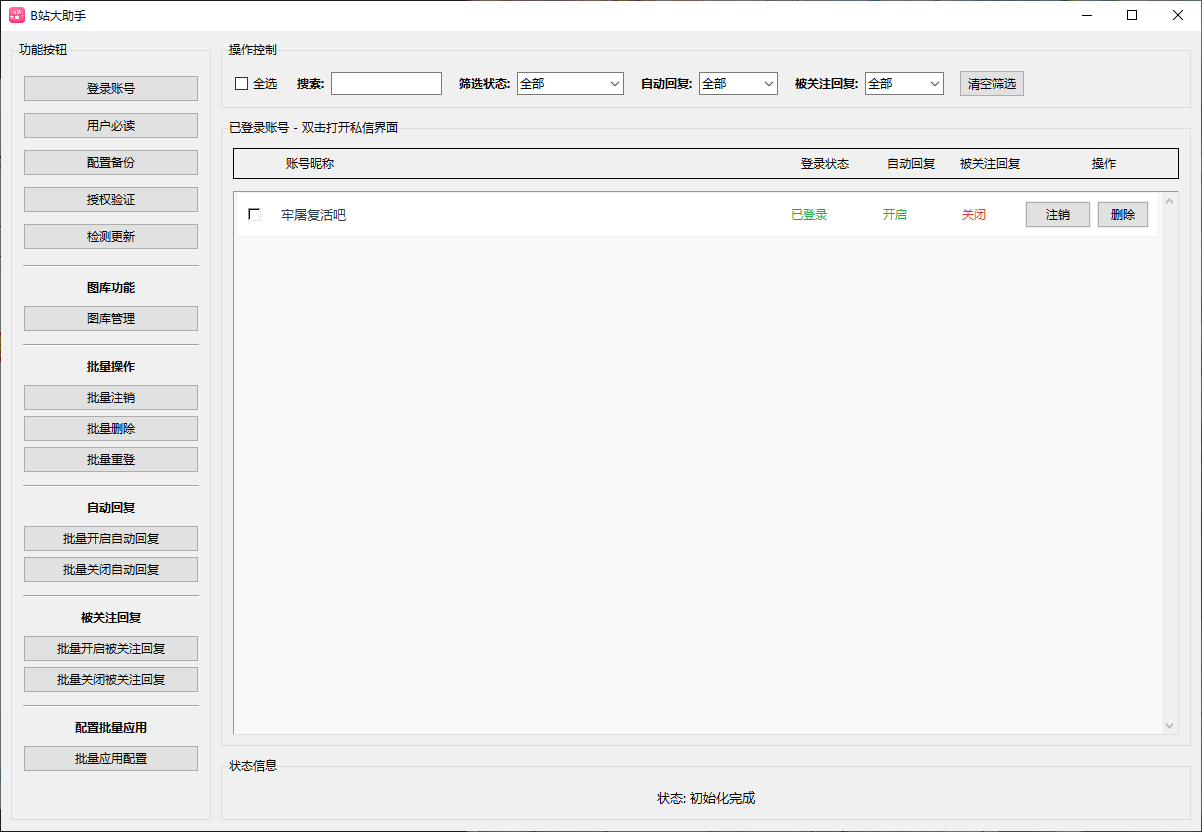Viewport: 1202px width, 832px height.
Task: Delete the 牢屠复活吧 account with 删除
Action: point(1122,215)
